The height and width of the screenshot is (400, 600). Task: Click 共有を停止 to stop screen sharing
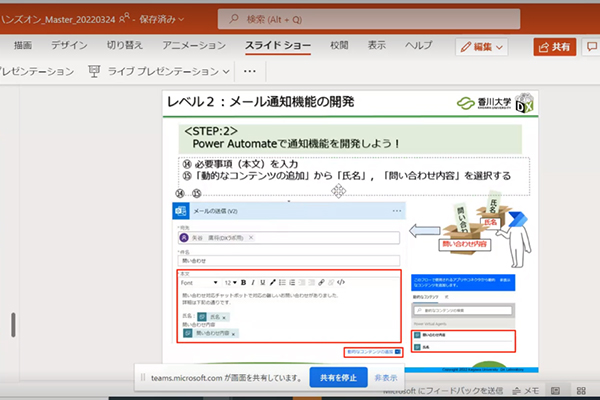(x=338, y=378)
